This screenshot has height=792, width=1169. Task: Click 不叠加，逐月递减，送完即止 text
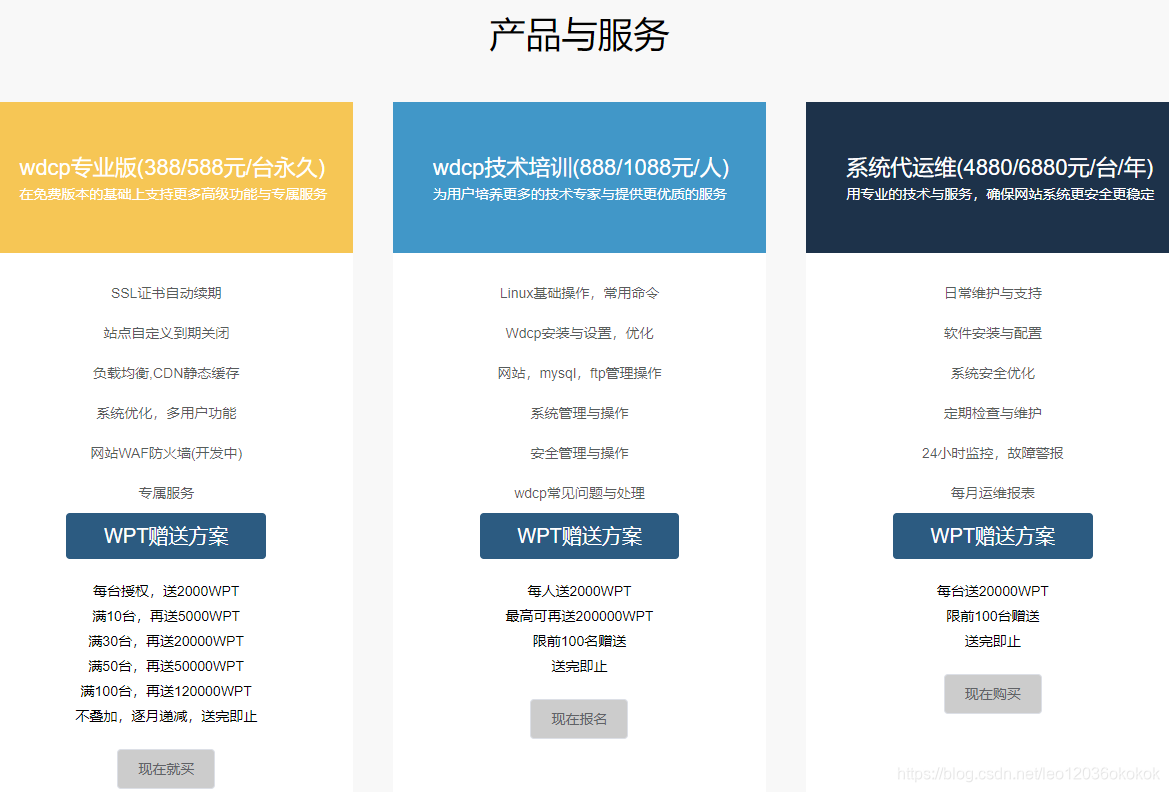[x=166, y=716]
